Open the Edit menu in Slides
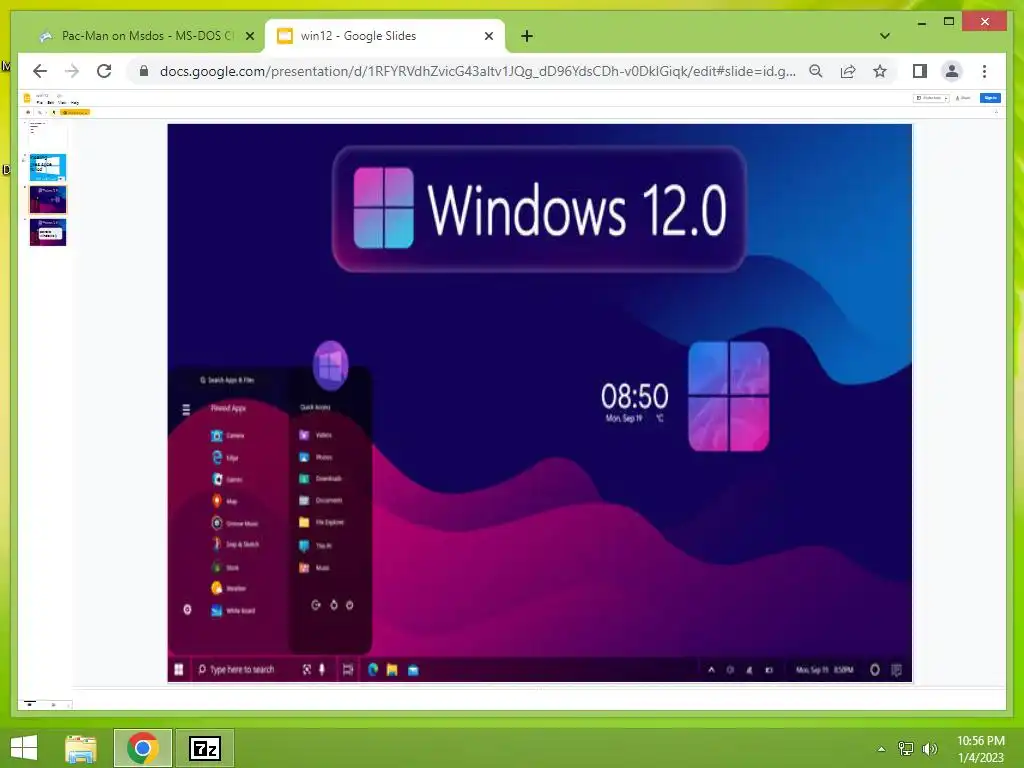 tap(50, 103)
